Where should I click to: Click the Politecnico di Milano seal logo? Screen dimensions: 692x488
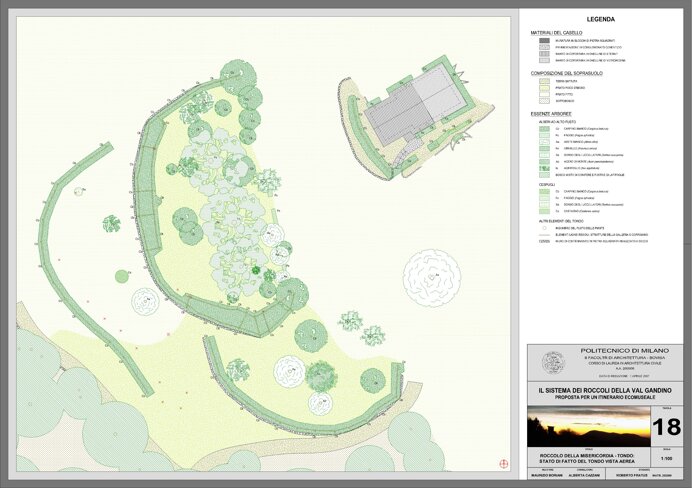(553, 363)
